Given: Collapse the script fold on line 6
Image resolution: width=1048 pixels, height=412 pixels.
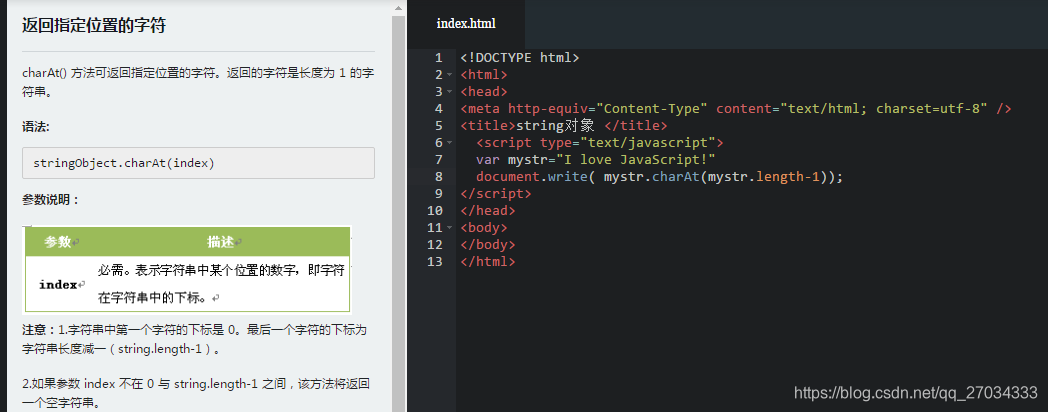Looking at the screenshot, I should coord(450,143).
